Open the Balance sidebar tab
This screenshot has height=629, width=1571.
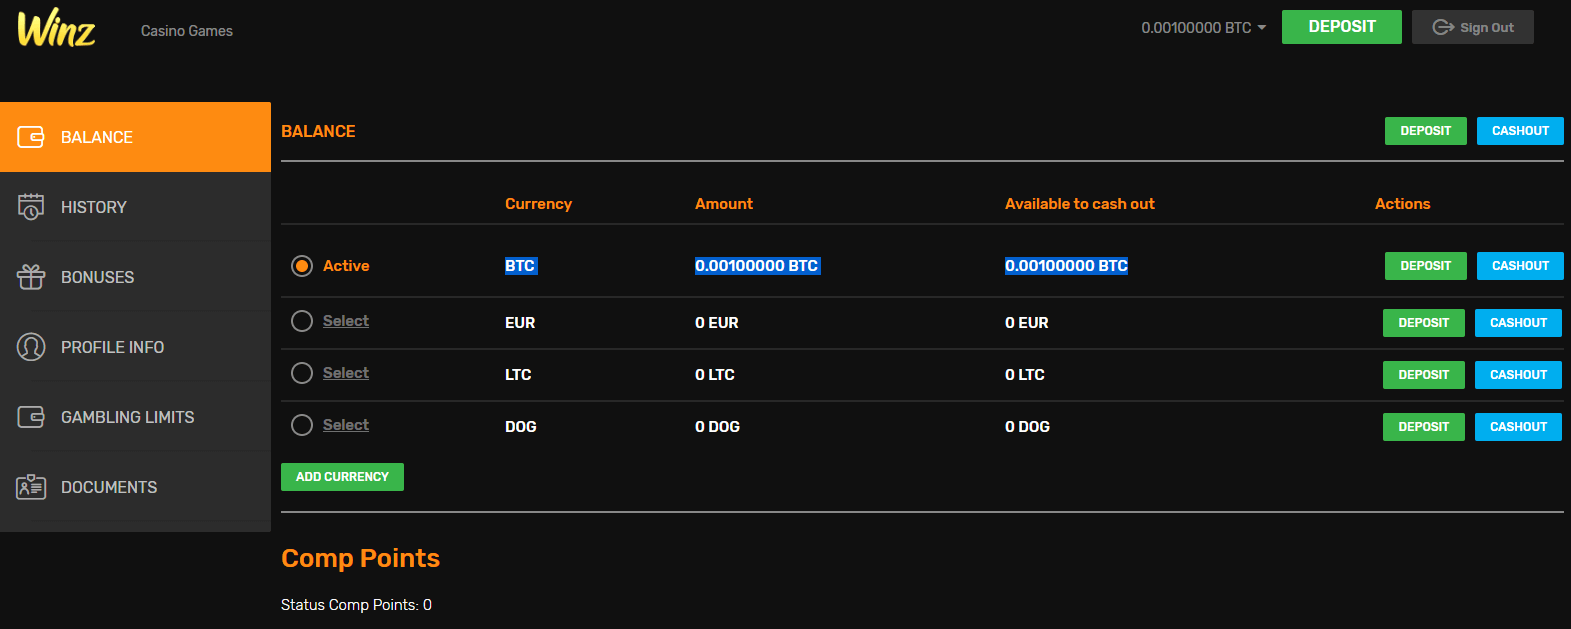[135, 137]
